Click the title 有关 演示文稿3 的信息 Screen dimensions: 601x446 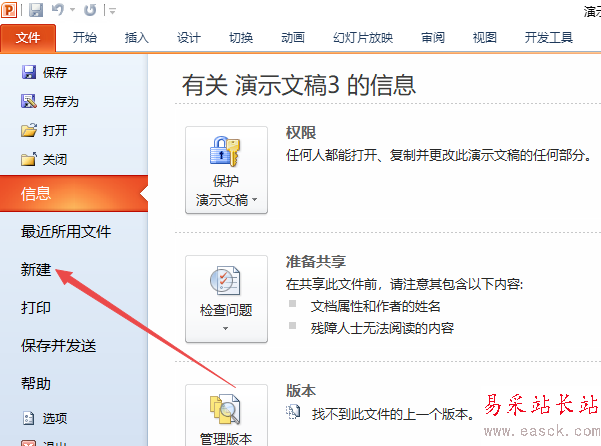point(299,85)
